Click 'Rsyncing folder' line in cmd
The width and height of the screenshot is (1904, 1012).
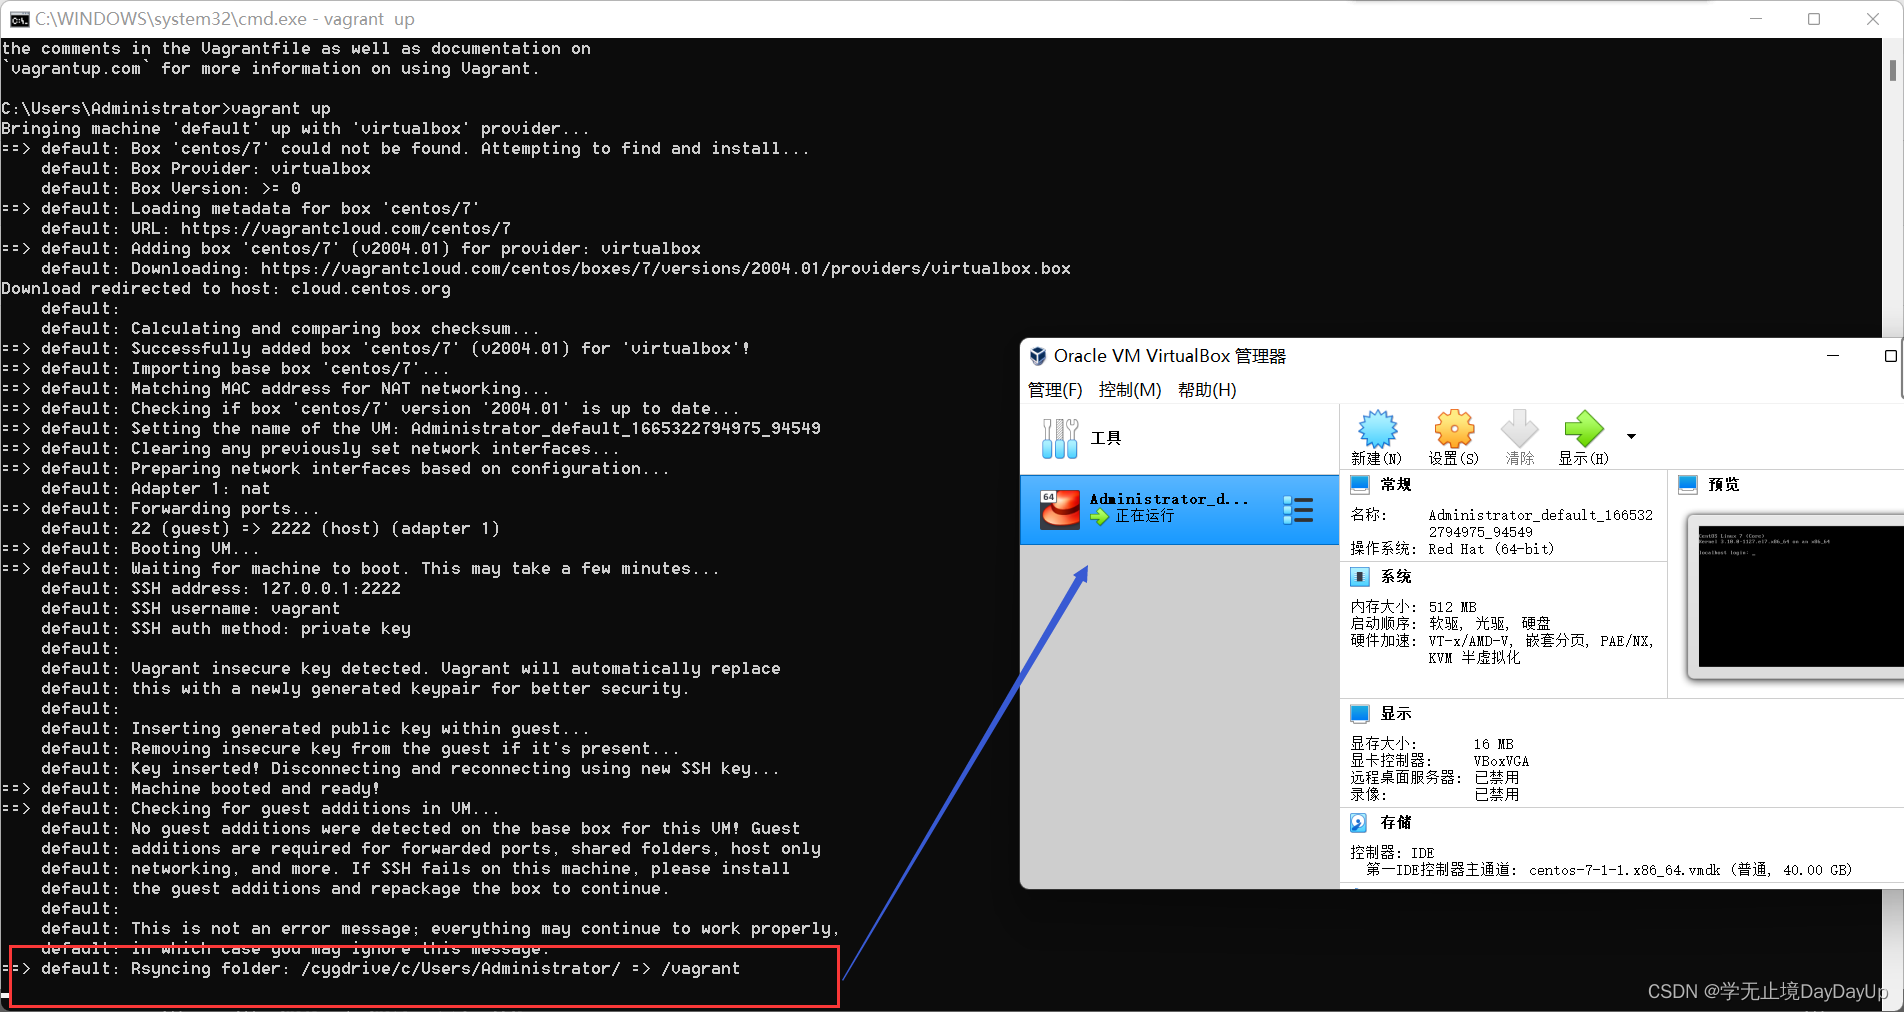tap(371, 969)
